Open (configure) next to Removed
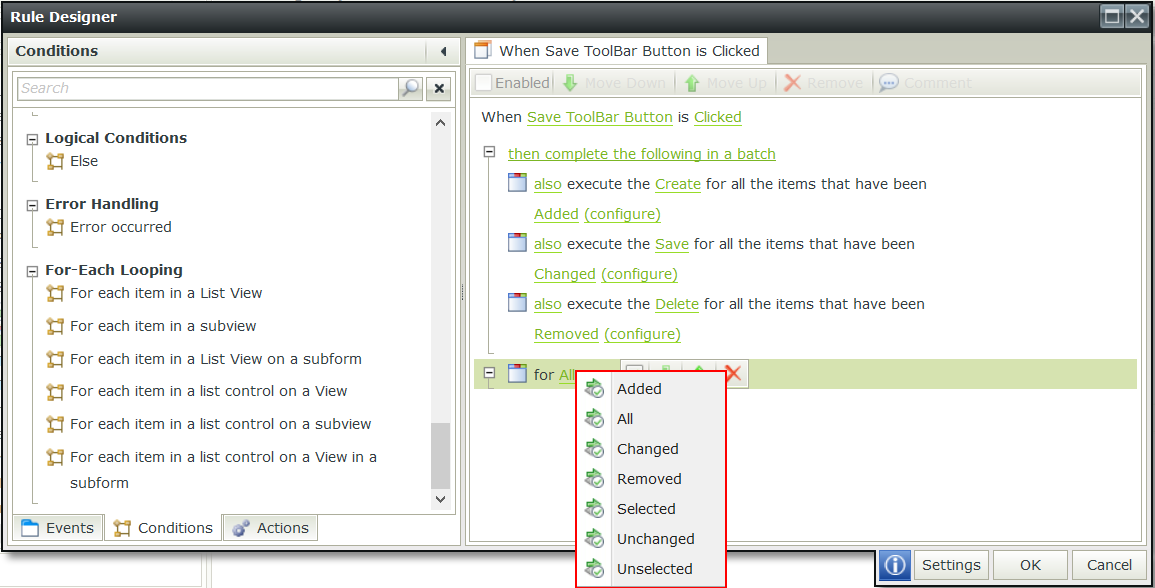The width and height of the screenshot is (1155, 588). tap(642, 335)
